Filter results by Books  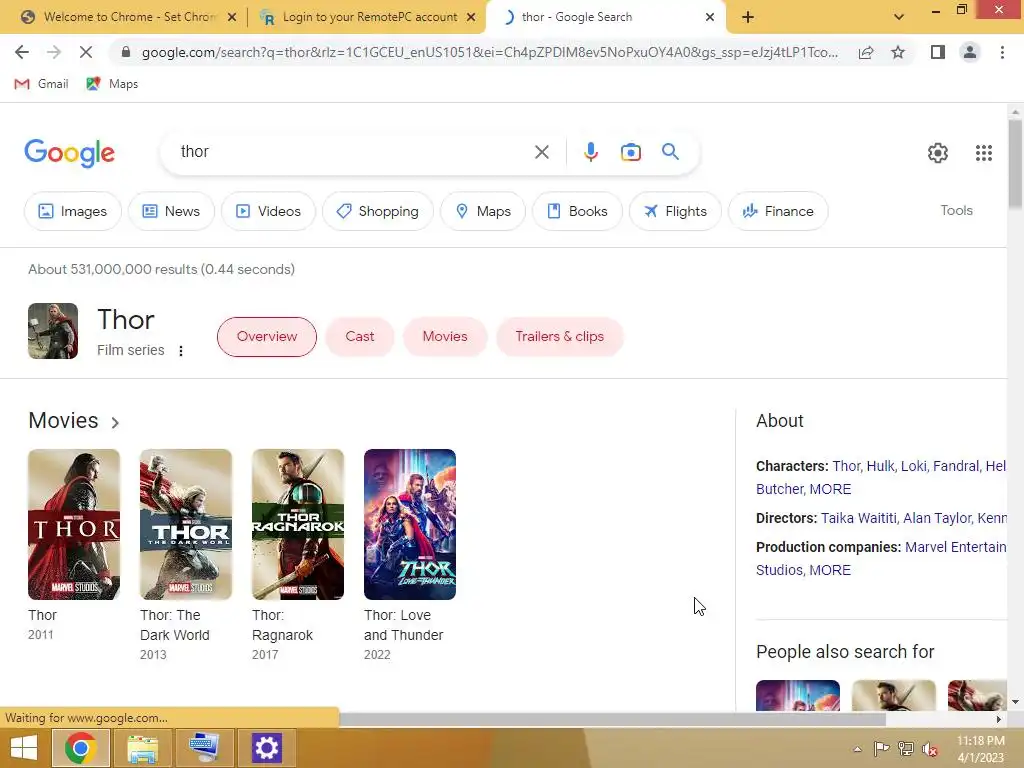coord(577,211)
